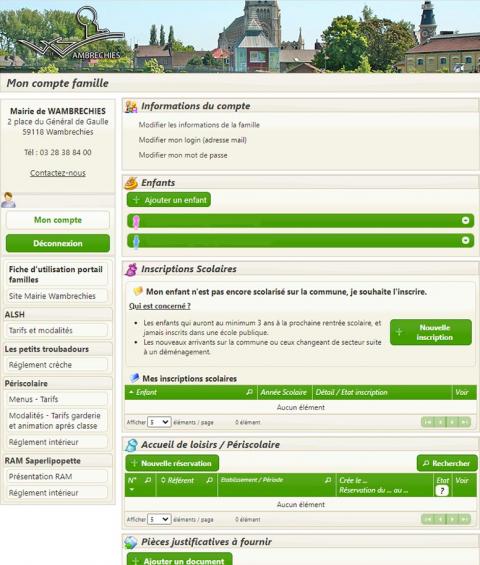This screenshot has width=480, height=565.
Task: Click the Déconnexion button
Action: coord(58,243)
